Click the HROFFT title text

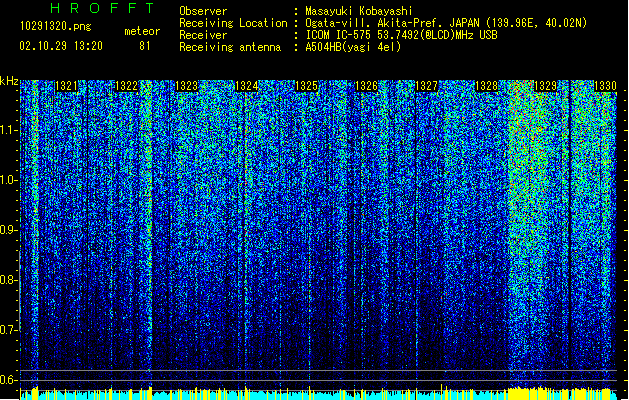102,8
